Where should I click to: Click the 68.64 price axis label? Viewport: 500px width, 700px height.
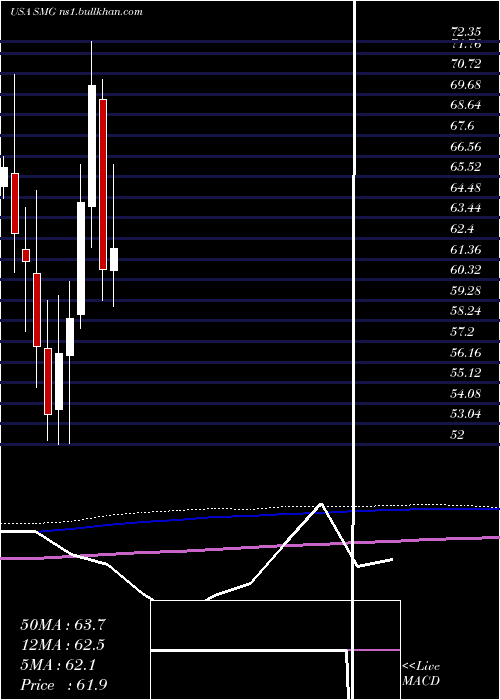tap(466, 105)
